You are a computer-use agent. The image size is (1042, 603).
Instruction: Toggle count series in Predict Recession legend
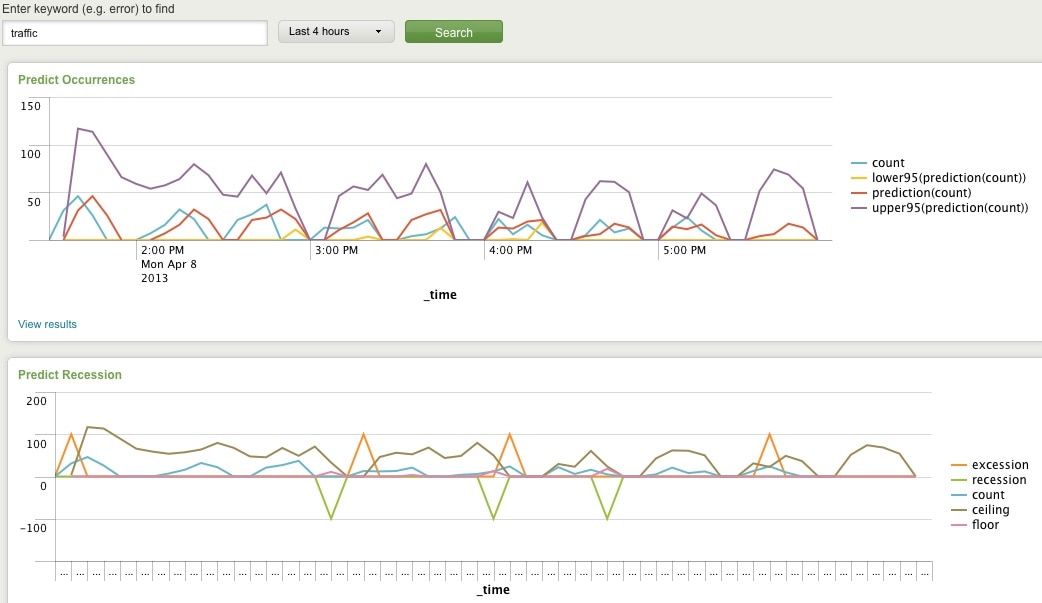pos(988,495)
